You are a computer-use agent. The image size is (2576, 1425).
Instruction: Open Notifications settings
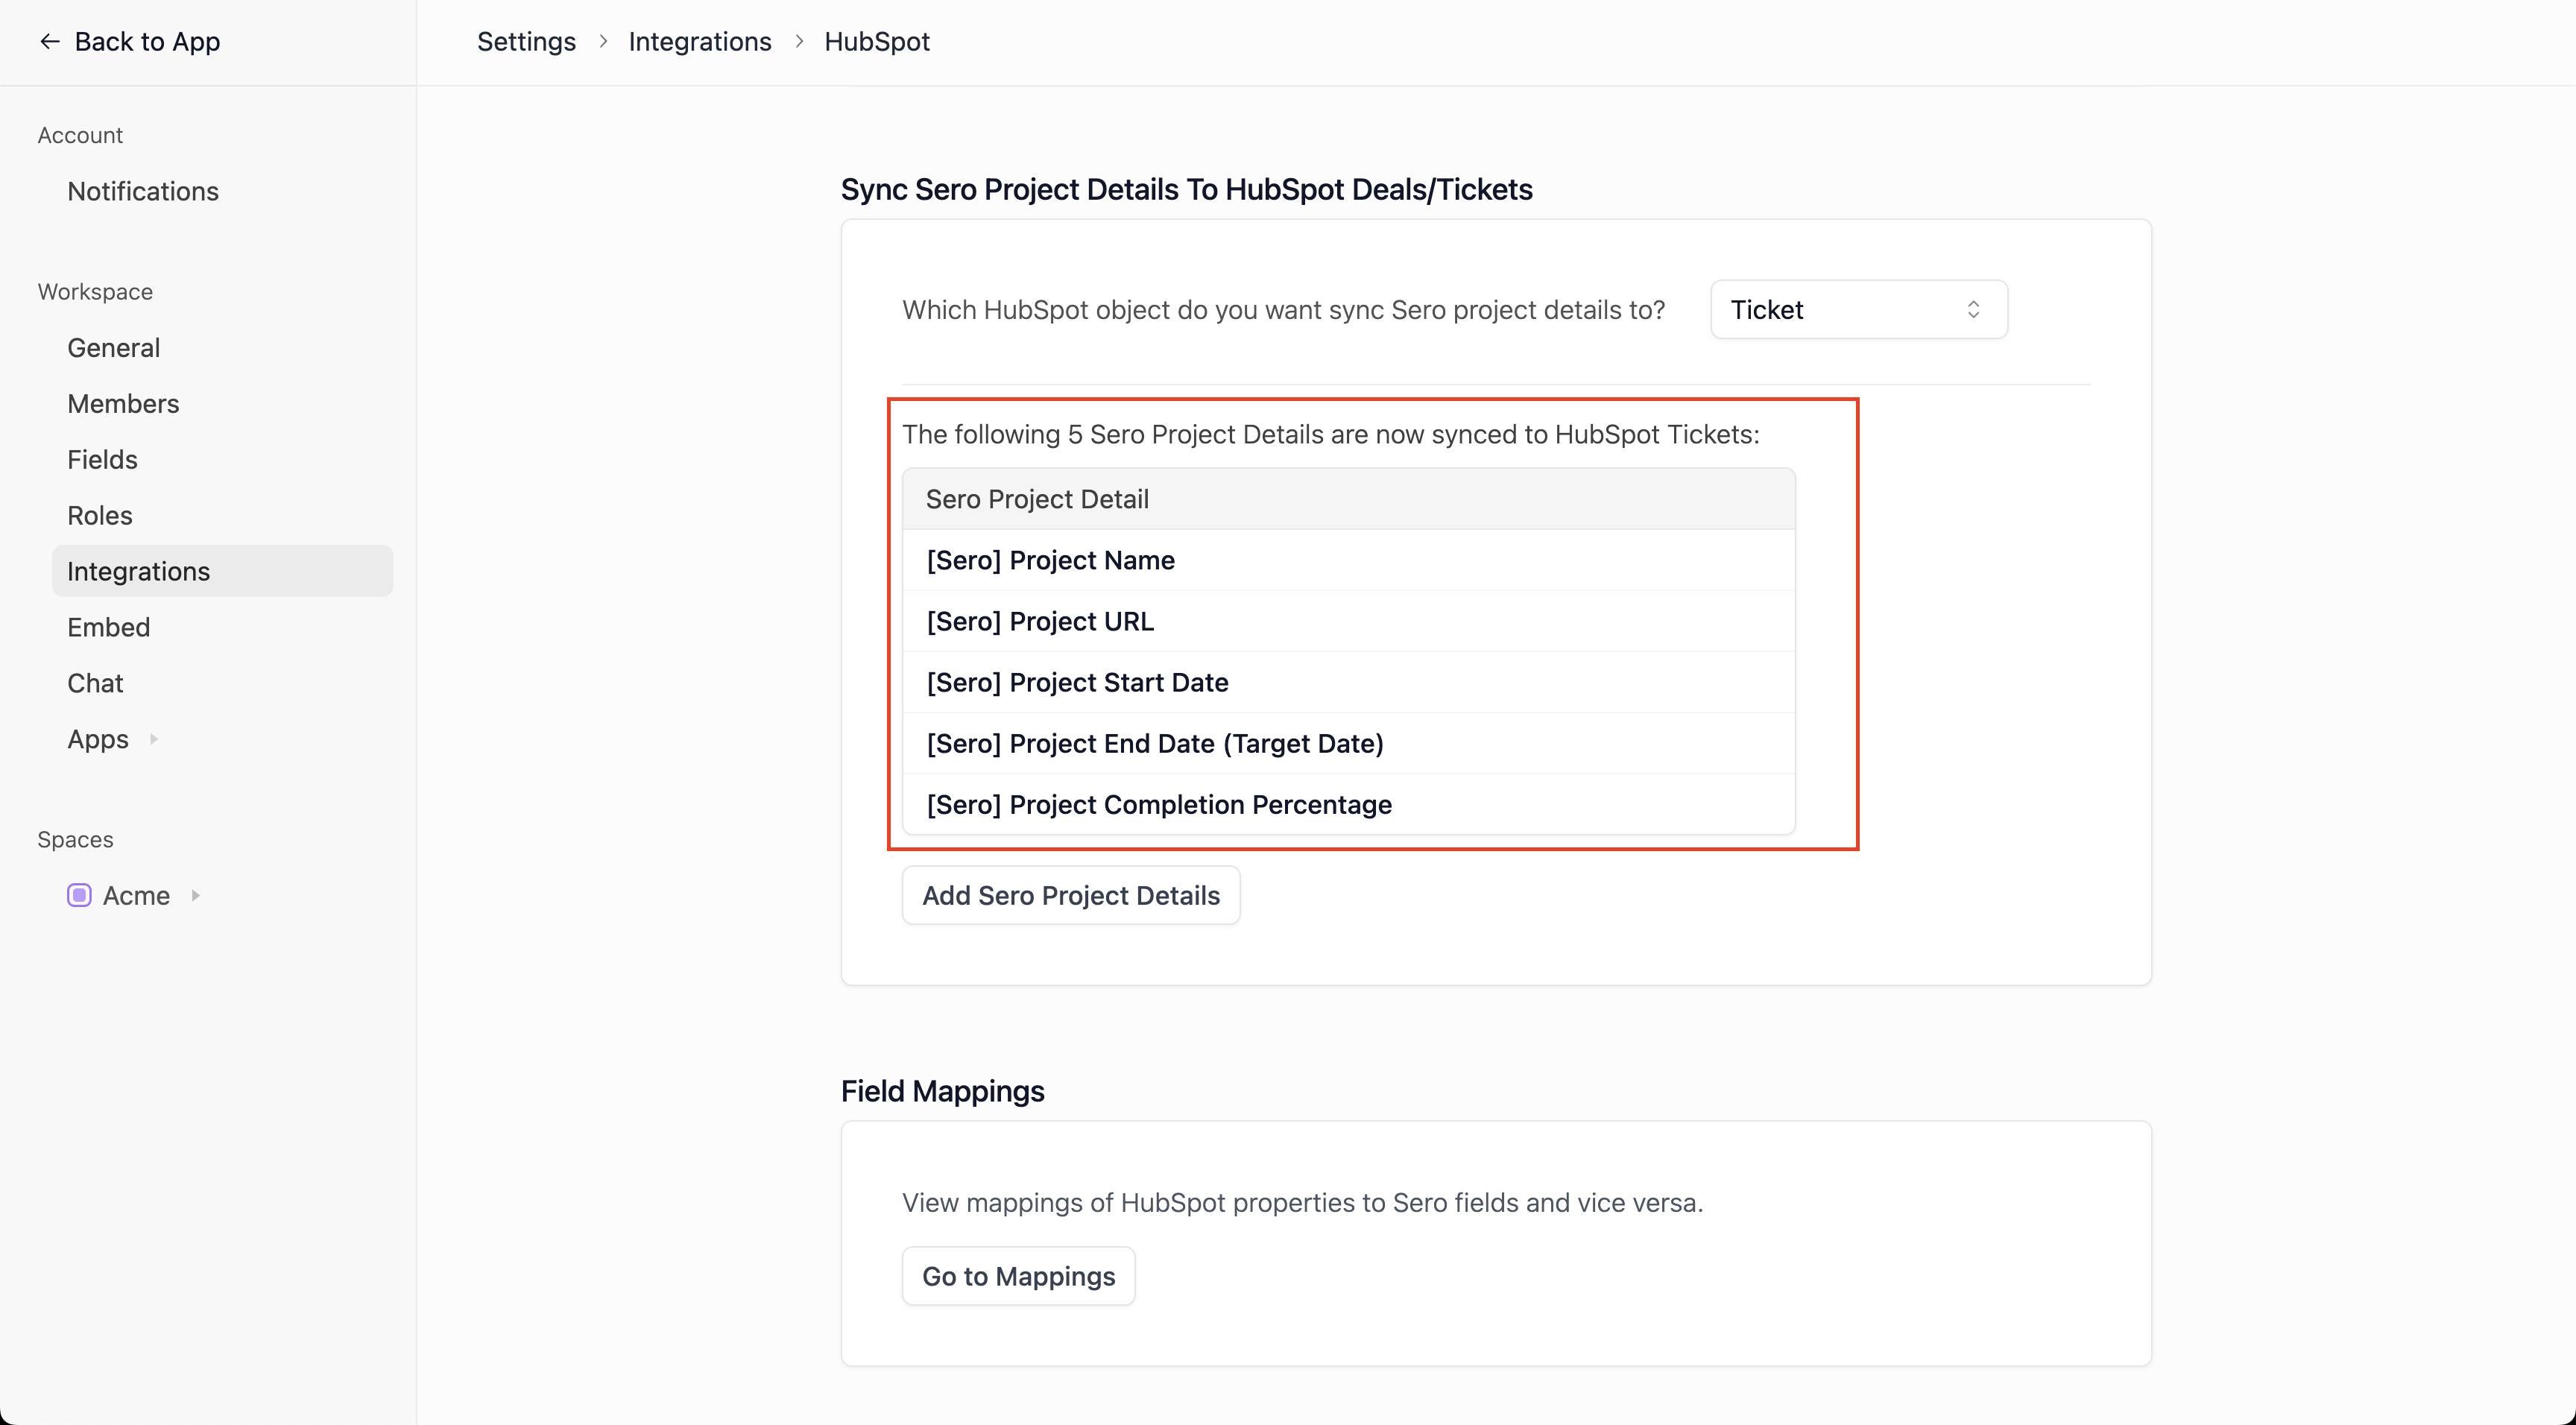[143, 191]
